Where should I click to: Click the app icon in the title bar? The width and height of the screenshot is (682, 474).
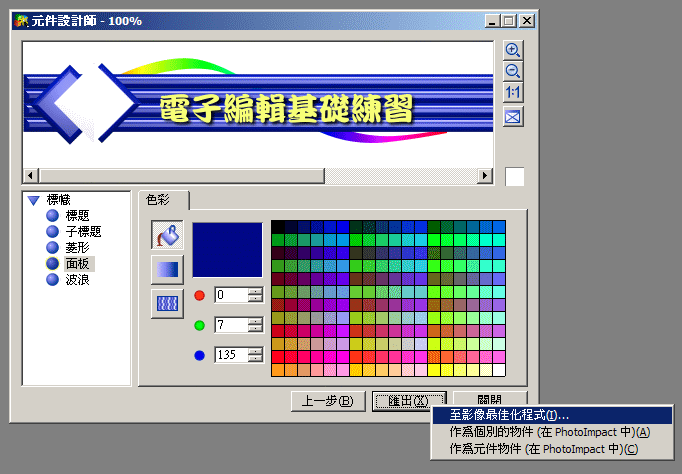coord(21,20)
